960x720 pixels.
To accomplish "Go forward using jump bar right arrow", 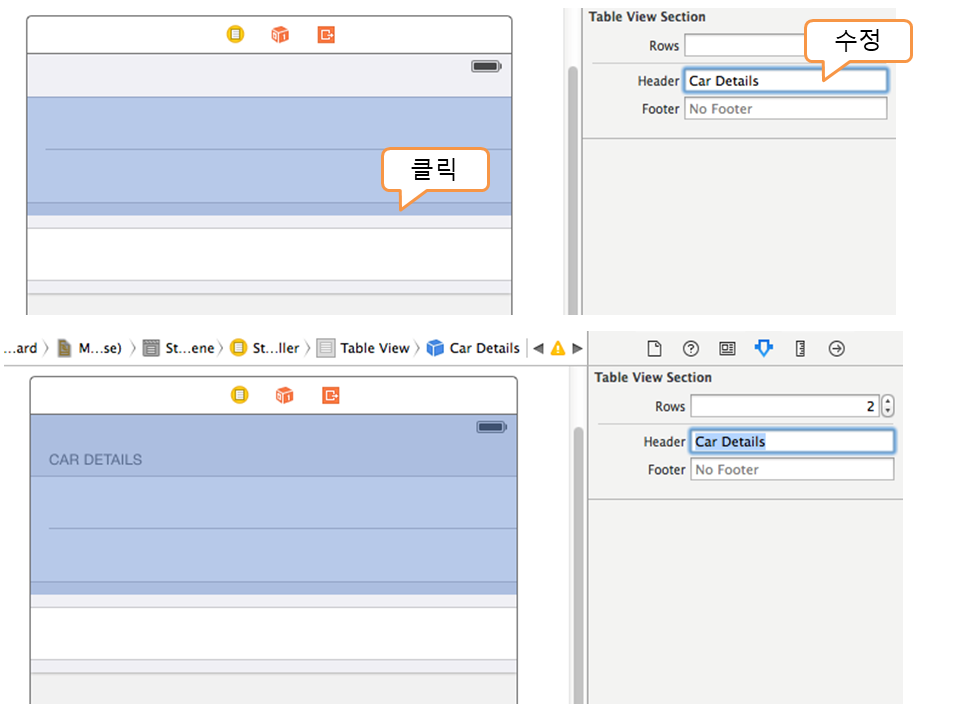I will 577,348.
